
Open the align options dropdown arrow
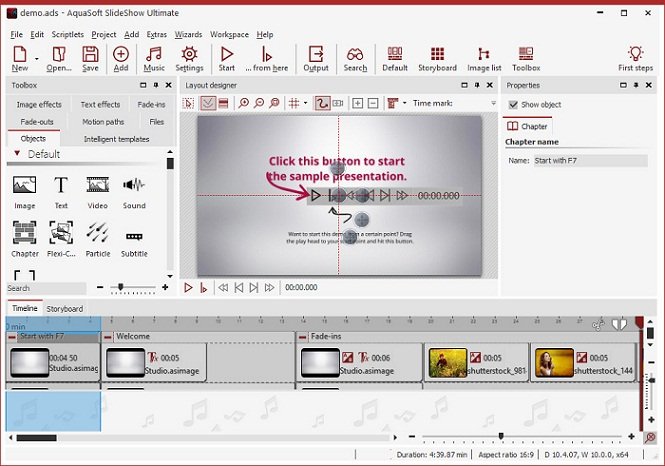point(405,103)
